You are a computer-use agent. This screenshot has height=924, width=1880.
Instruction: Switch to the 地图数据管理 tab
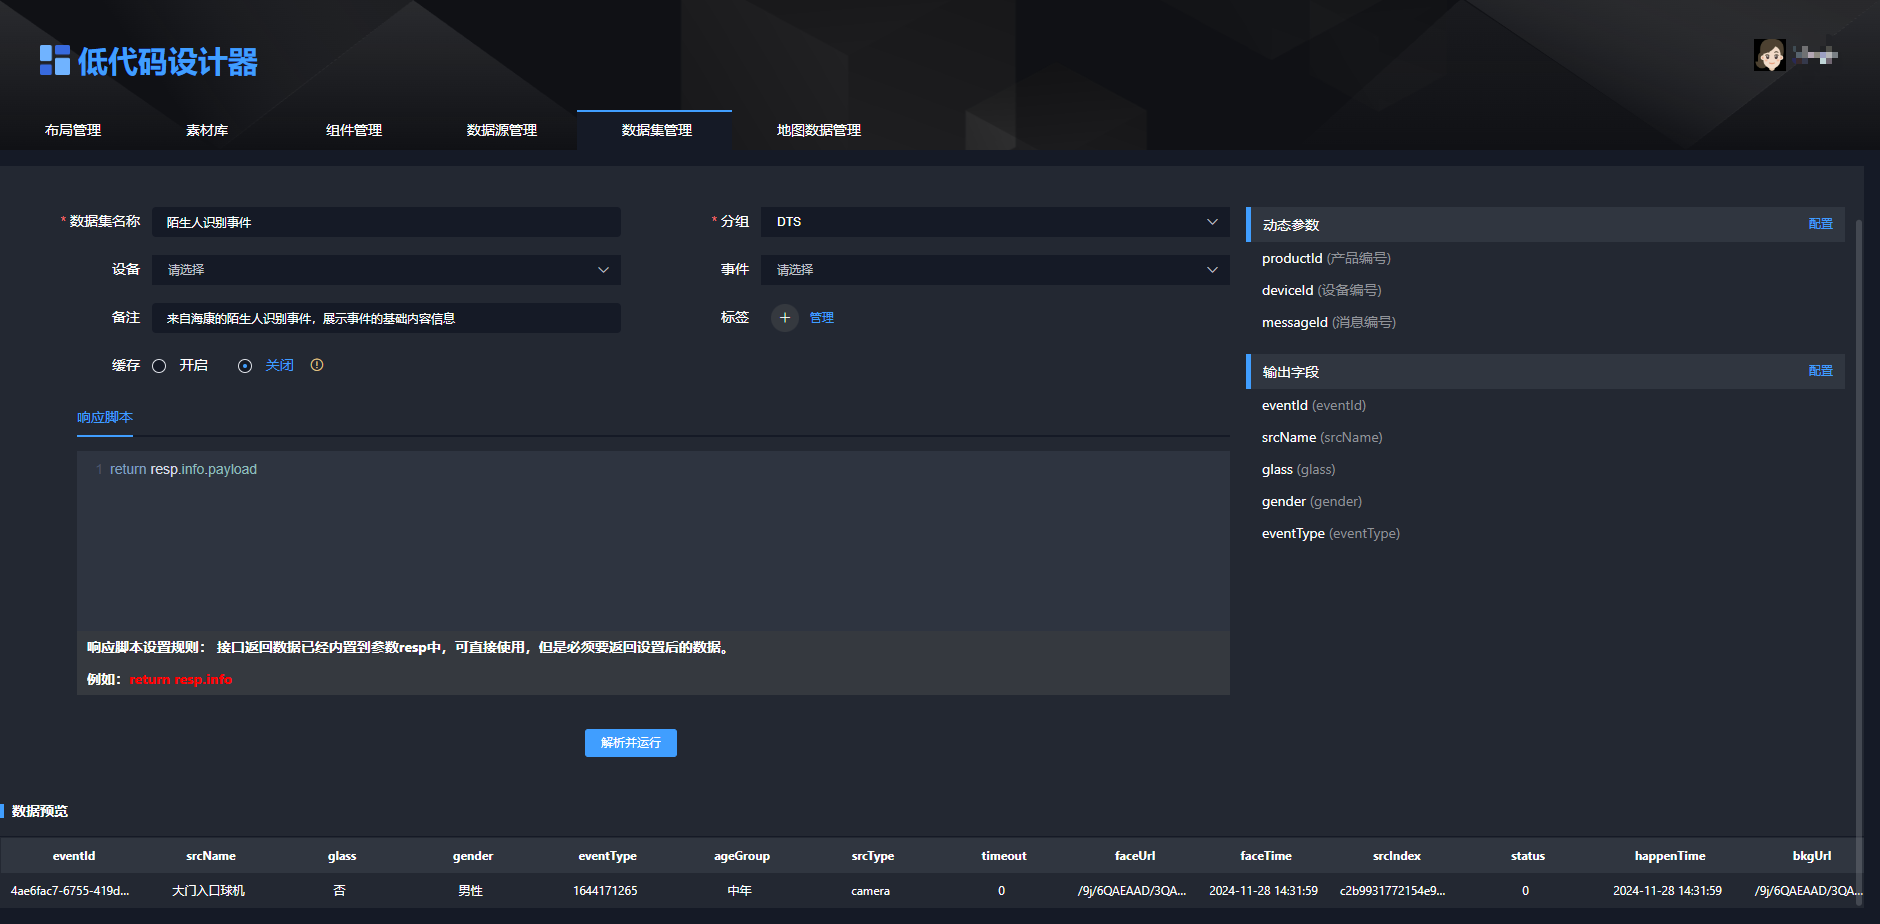coord(819,130)
